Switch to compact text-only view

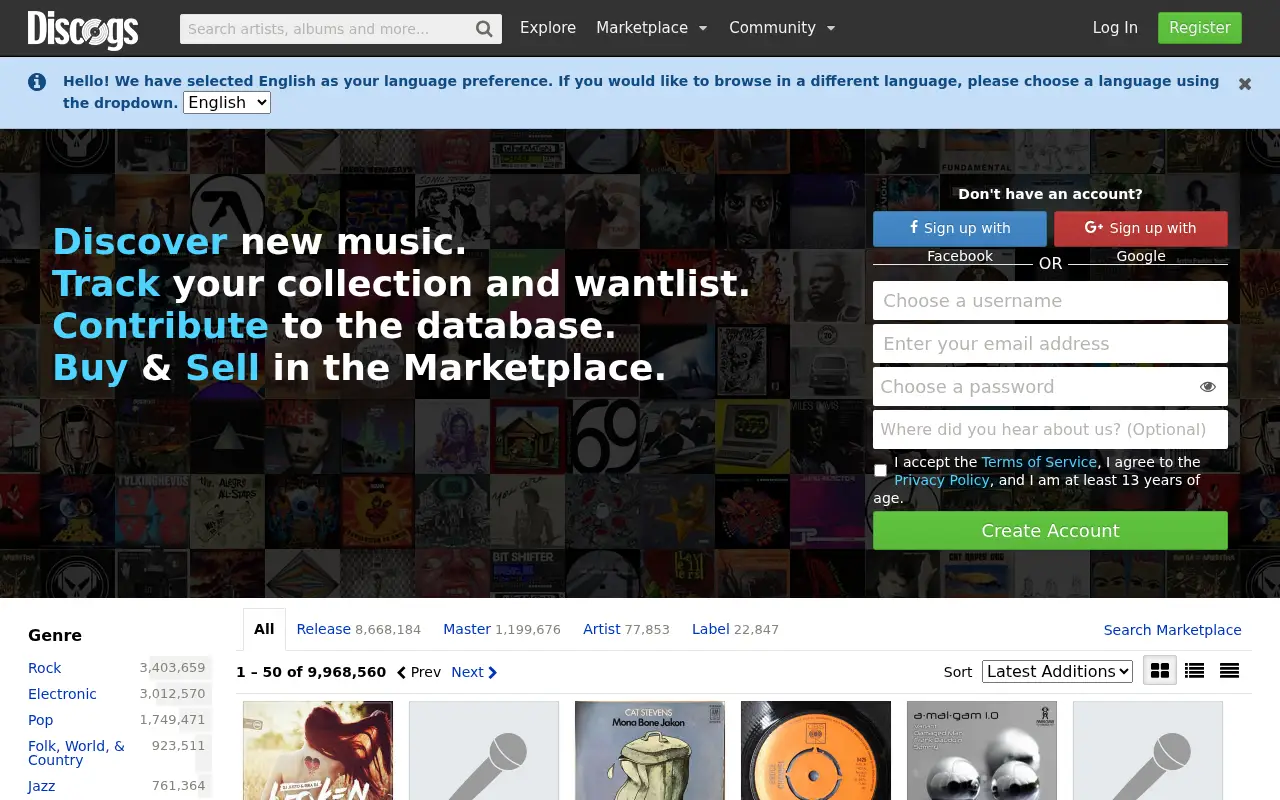coord(1229,671)
